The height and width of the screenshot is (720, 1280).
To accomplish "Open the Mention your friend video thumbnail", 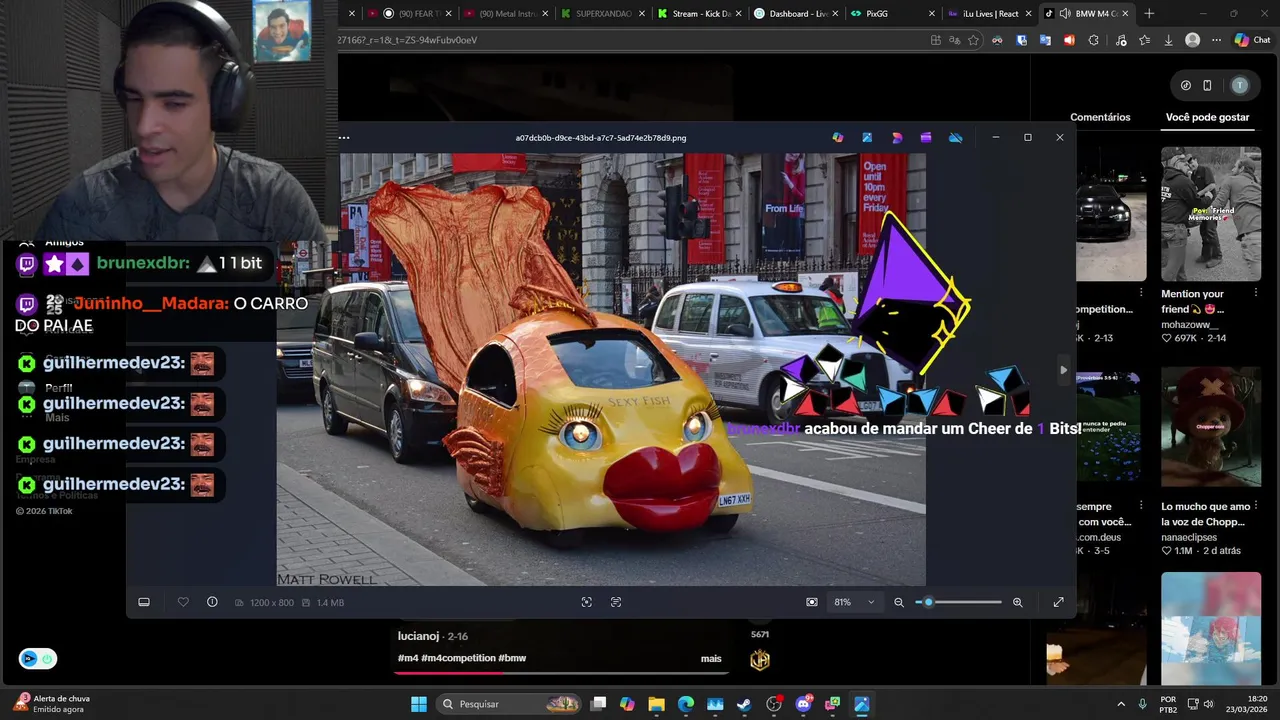I will tap(1211, 214).
